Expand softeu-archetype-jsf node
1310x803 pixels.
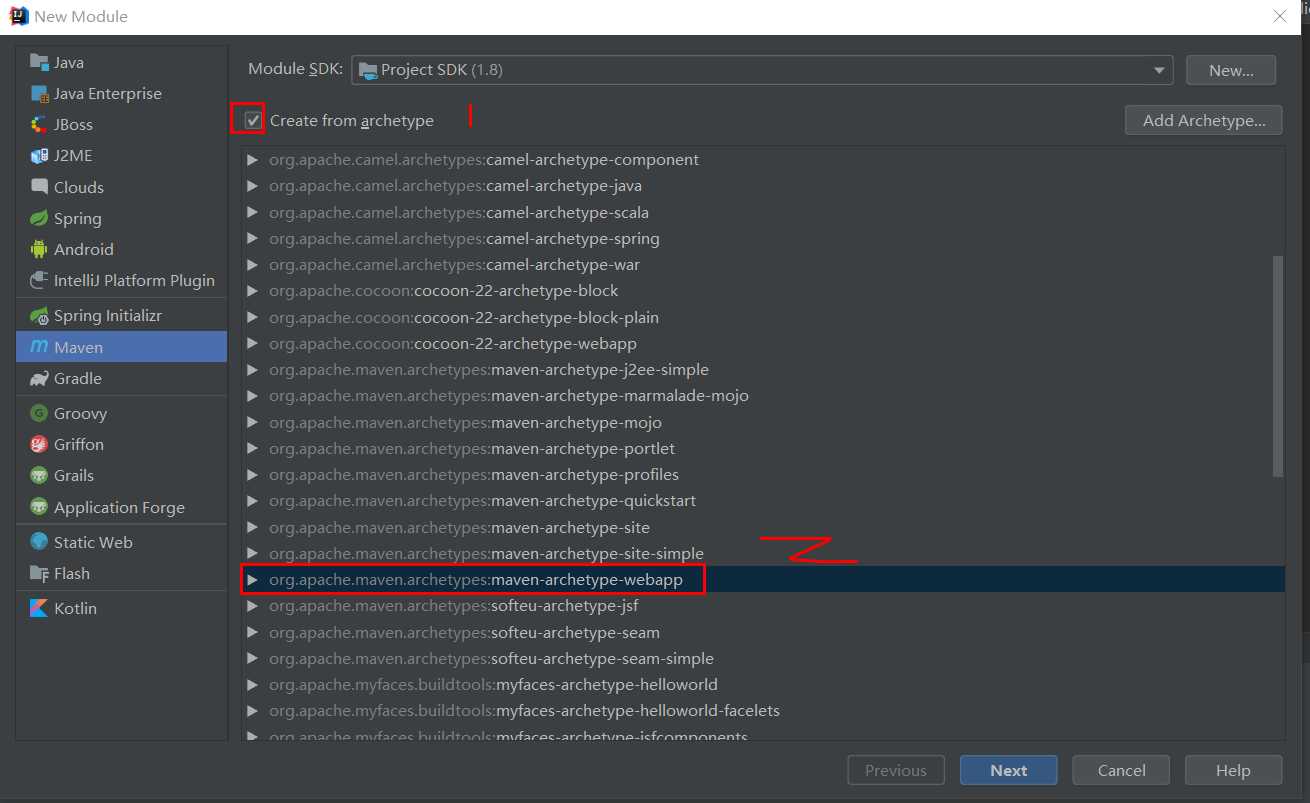pyautogui.click(x=253, y=606)
